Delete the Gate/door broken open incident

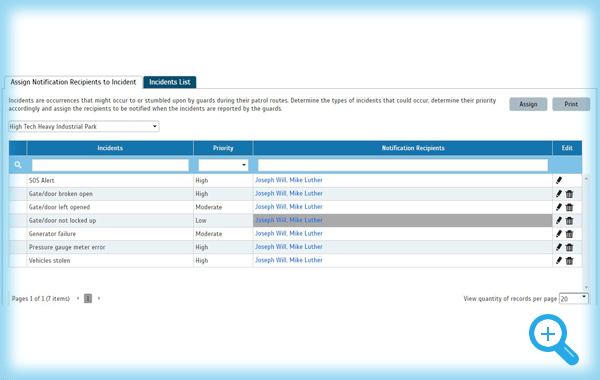(570, 194)
